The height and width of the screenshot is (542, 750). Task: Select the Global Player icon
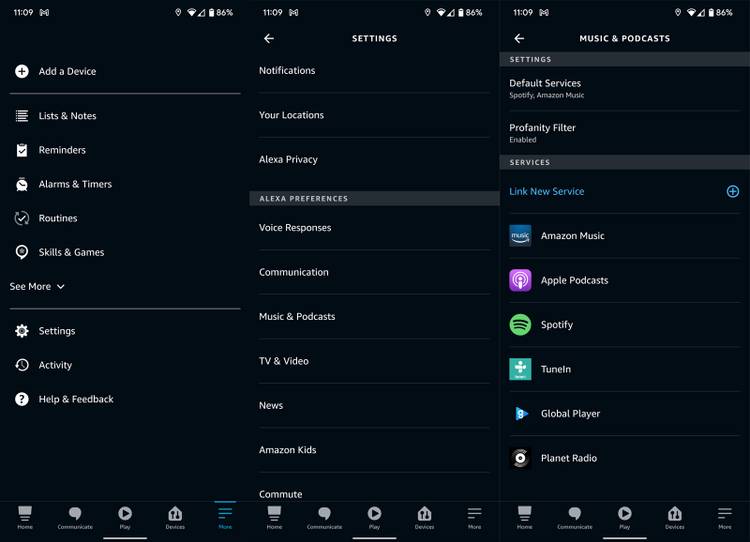[x=520, y=414]
